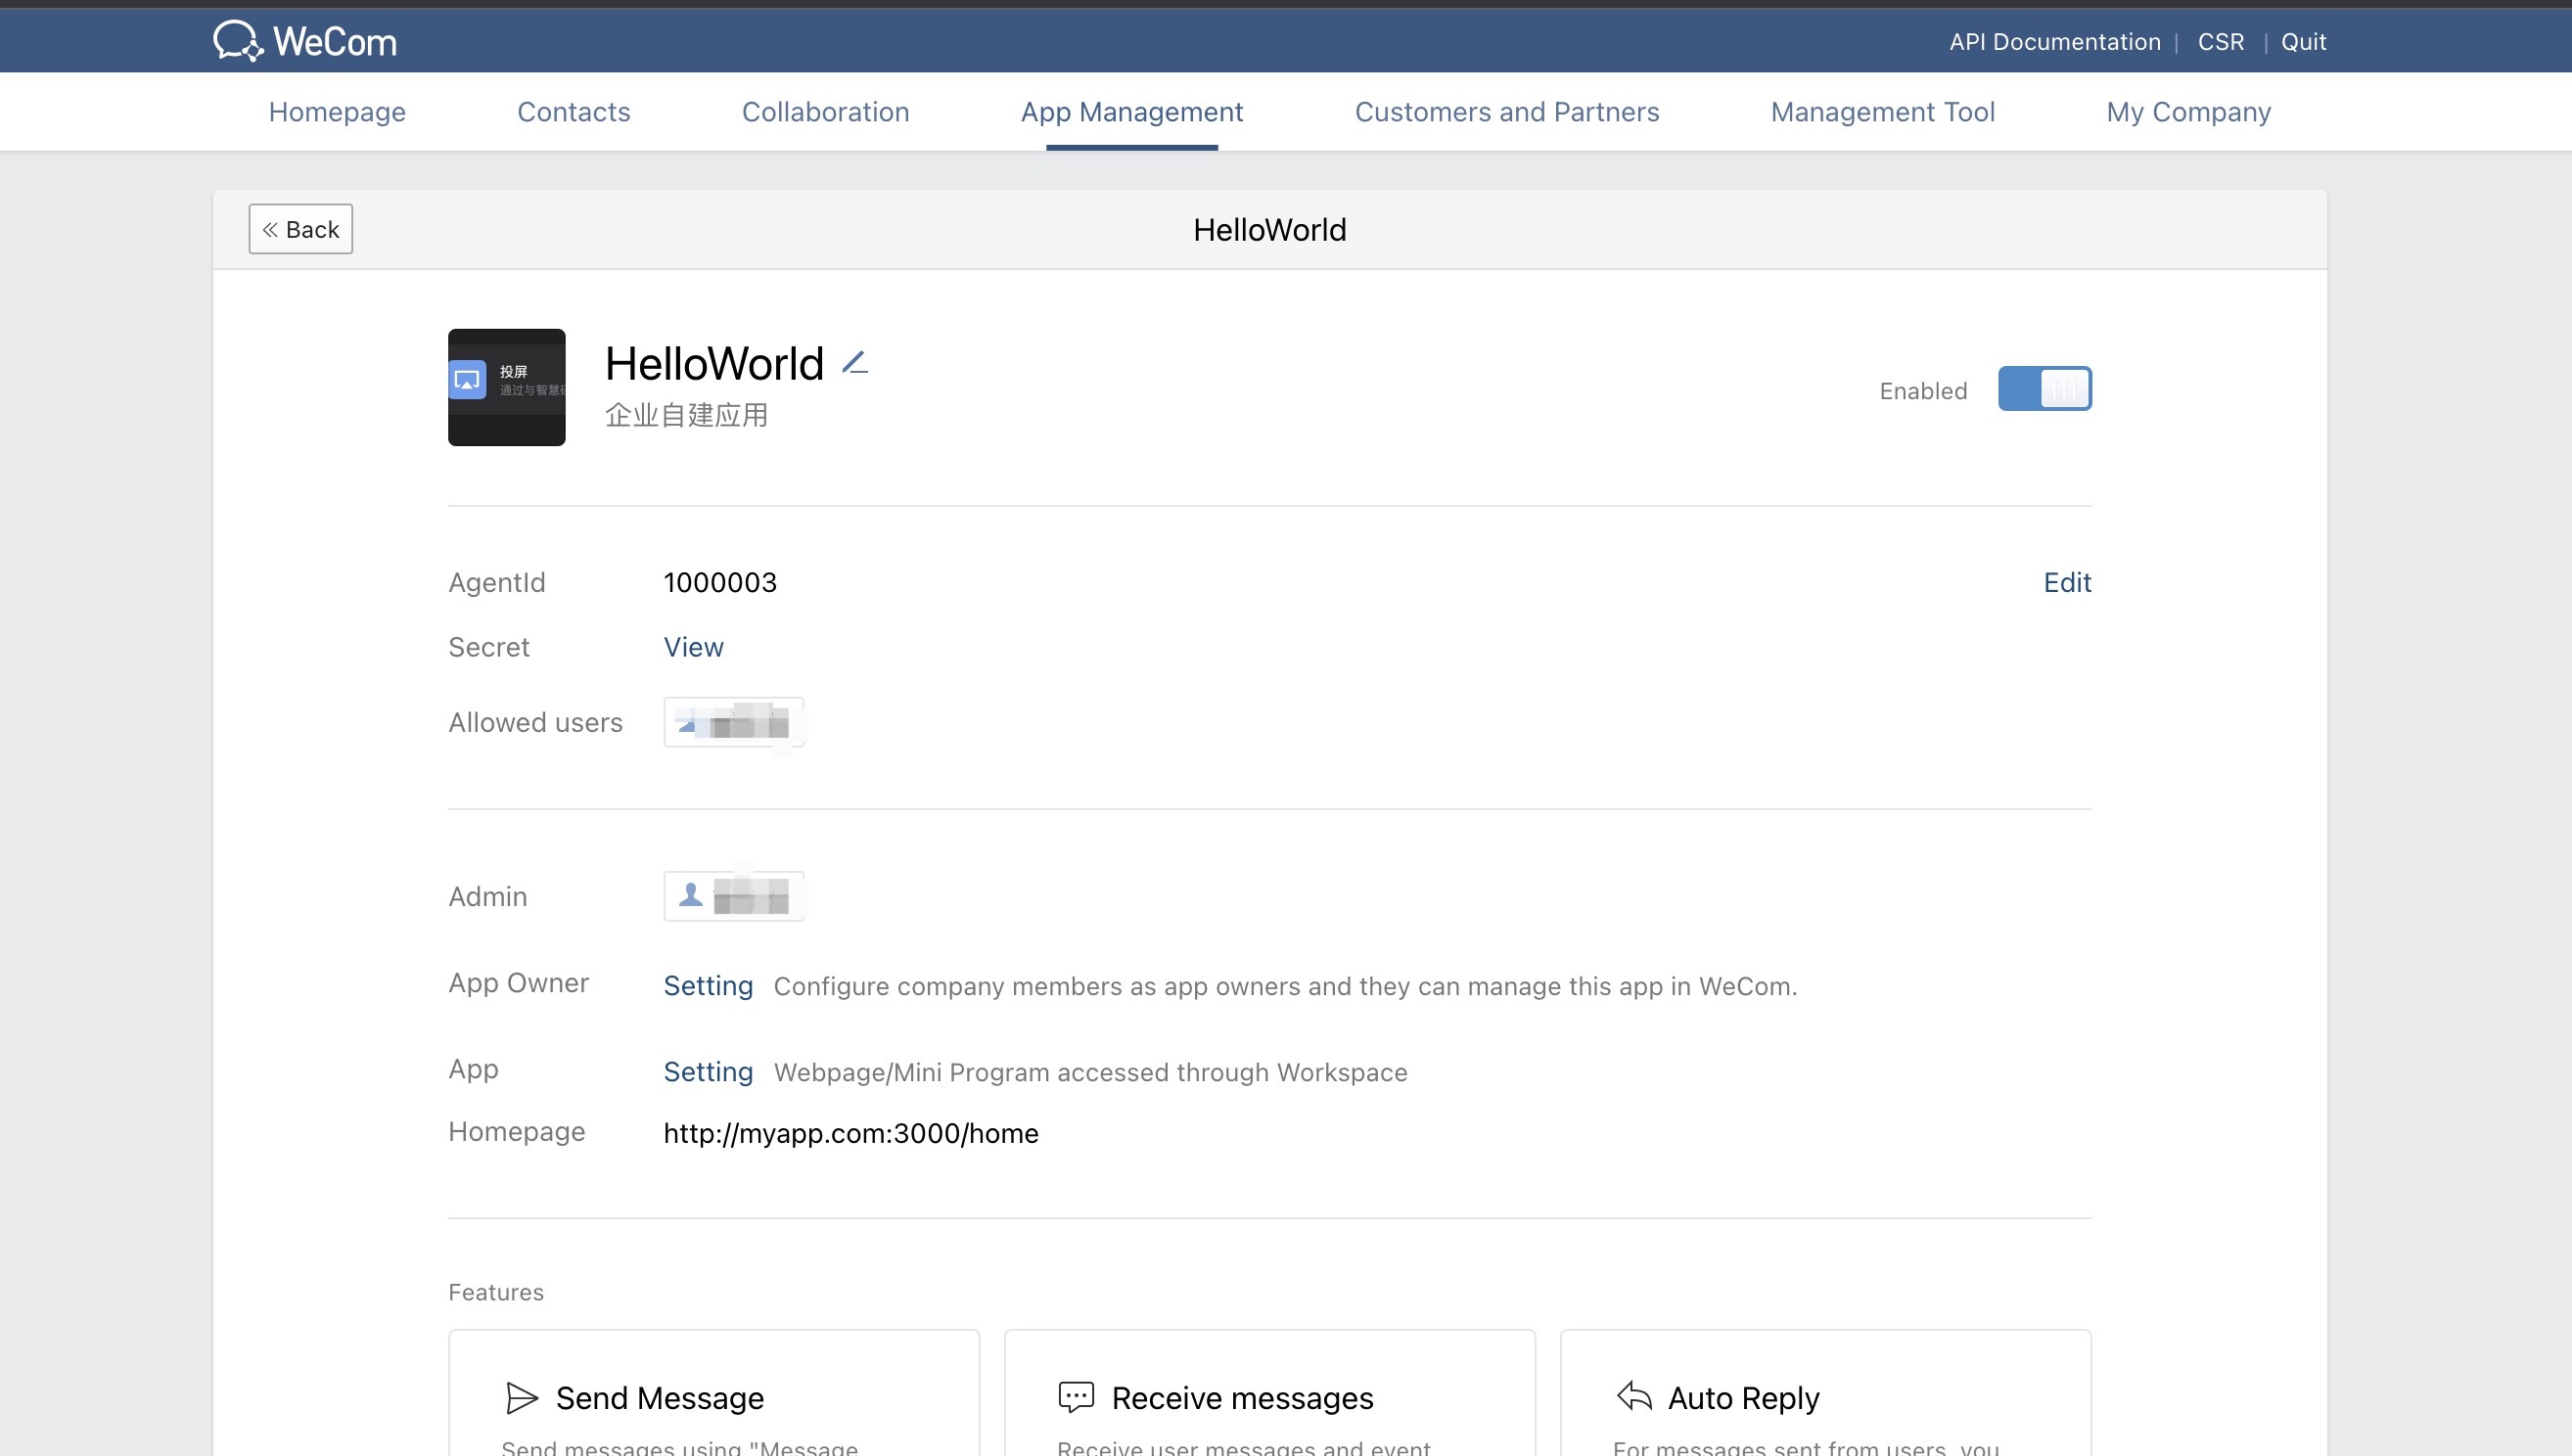
Task: Click Quit in the top bar
Action: pyautogui.click(x=2303, y=42)
